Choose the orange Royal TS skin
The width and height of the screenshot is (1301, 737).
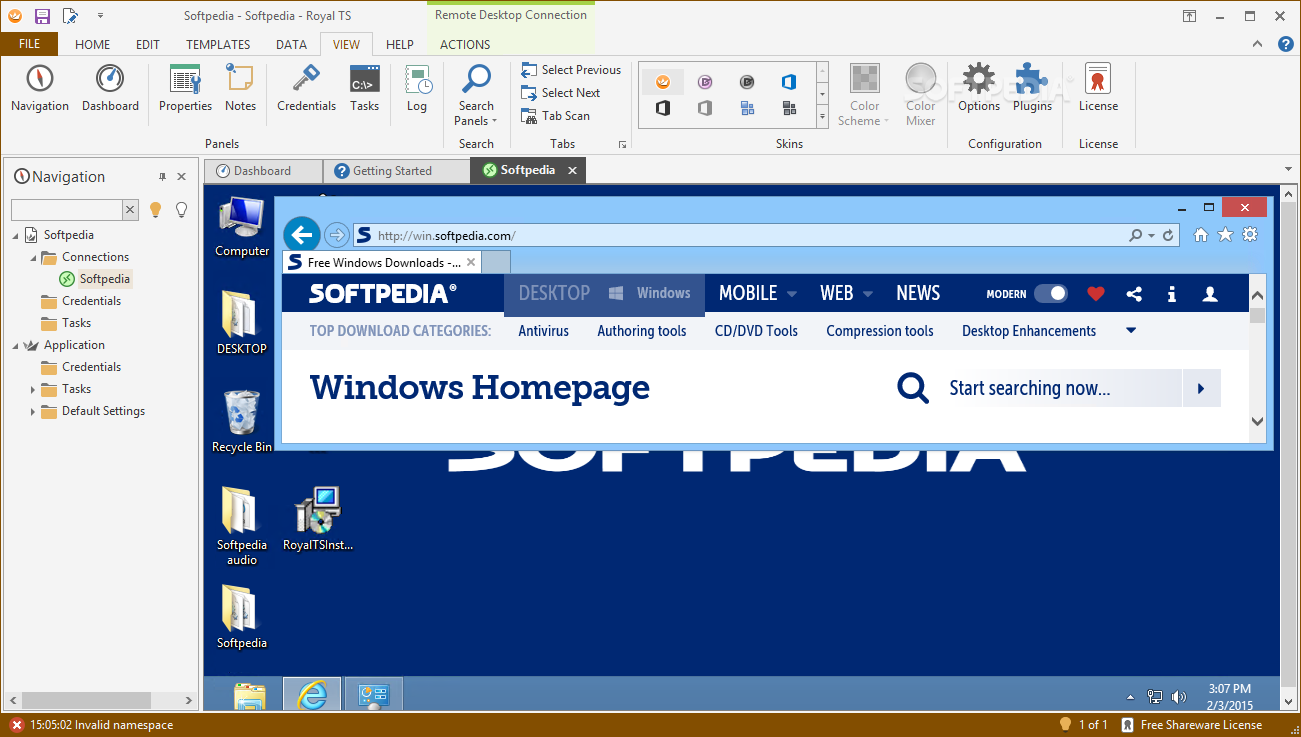tap(662, 82)
